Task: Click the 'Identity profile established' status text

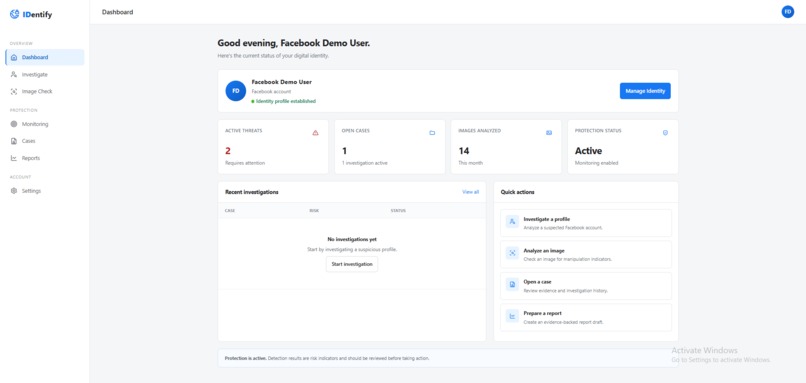Action: coord(286,101)
